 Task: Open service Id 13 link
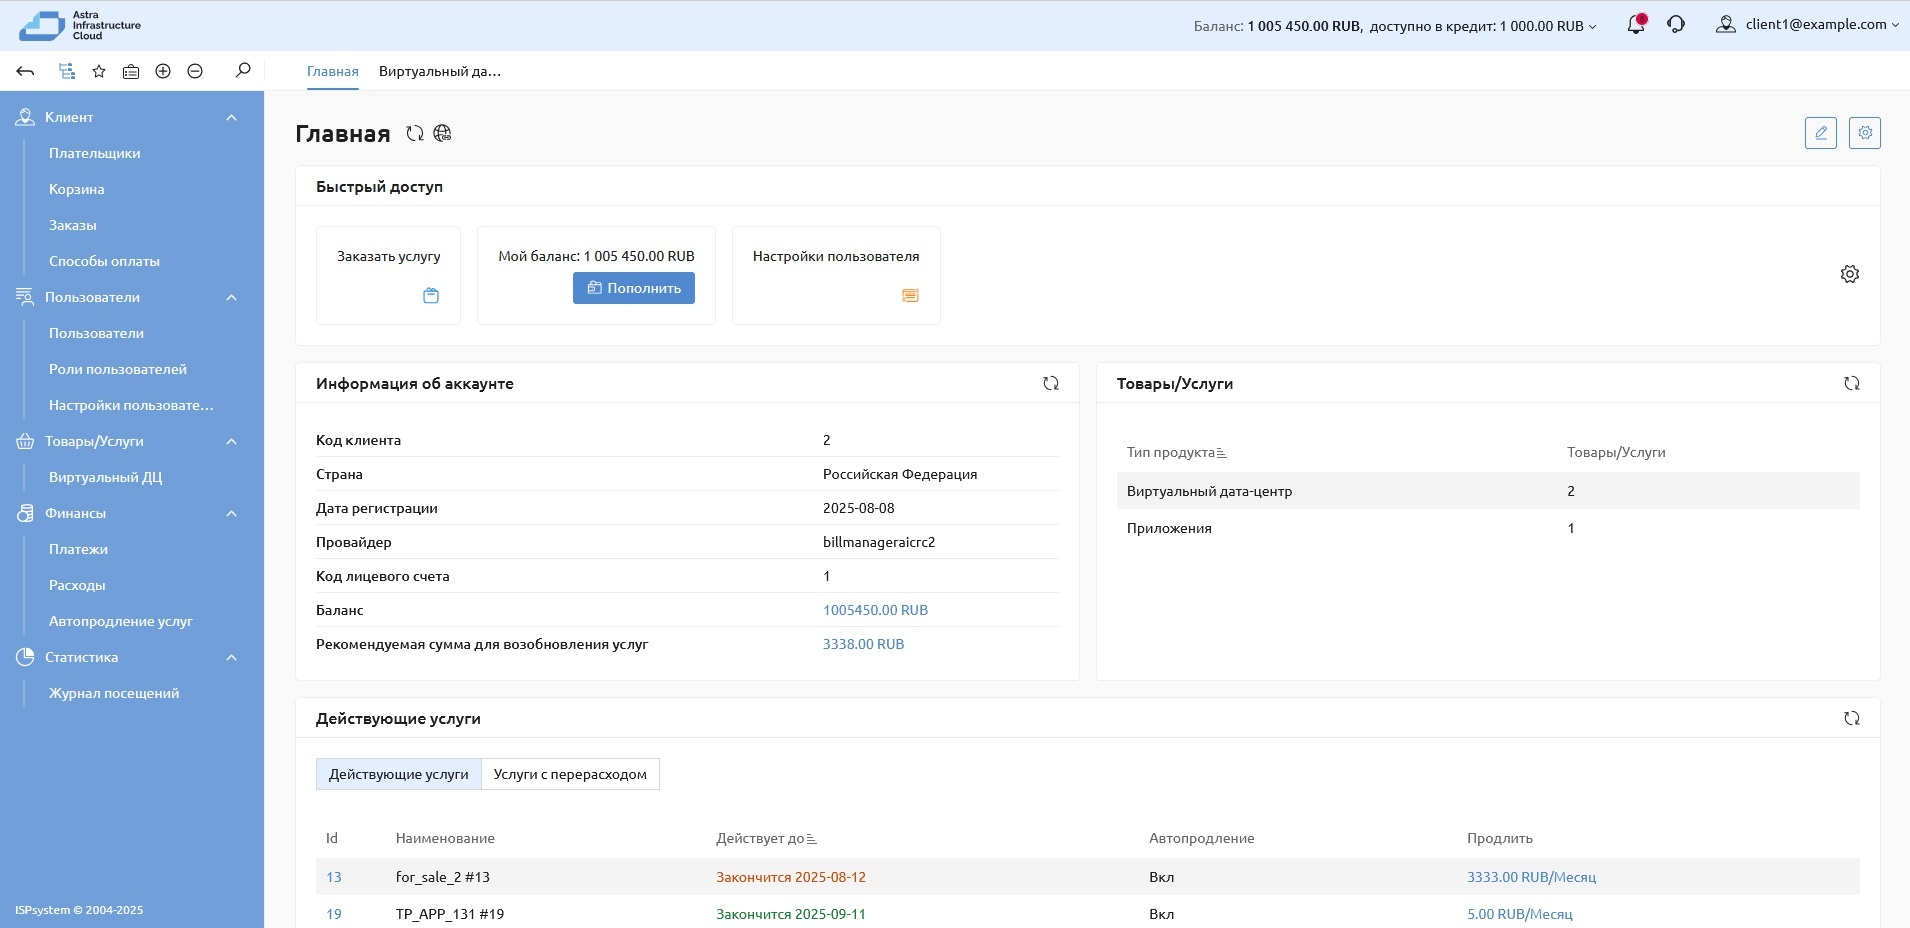coord(334,877)
